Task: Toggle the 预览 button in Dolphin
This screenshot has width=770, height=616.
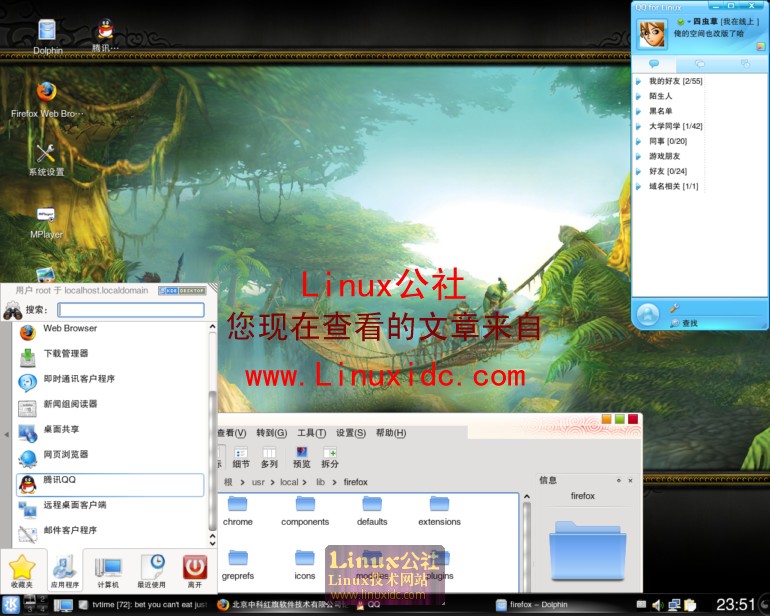Action: 302,457
